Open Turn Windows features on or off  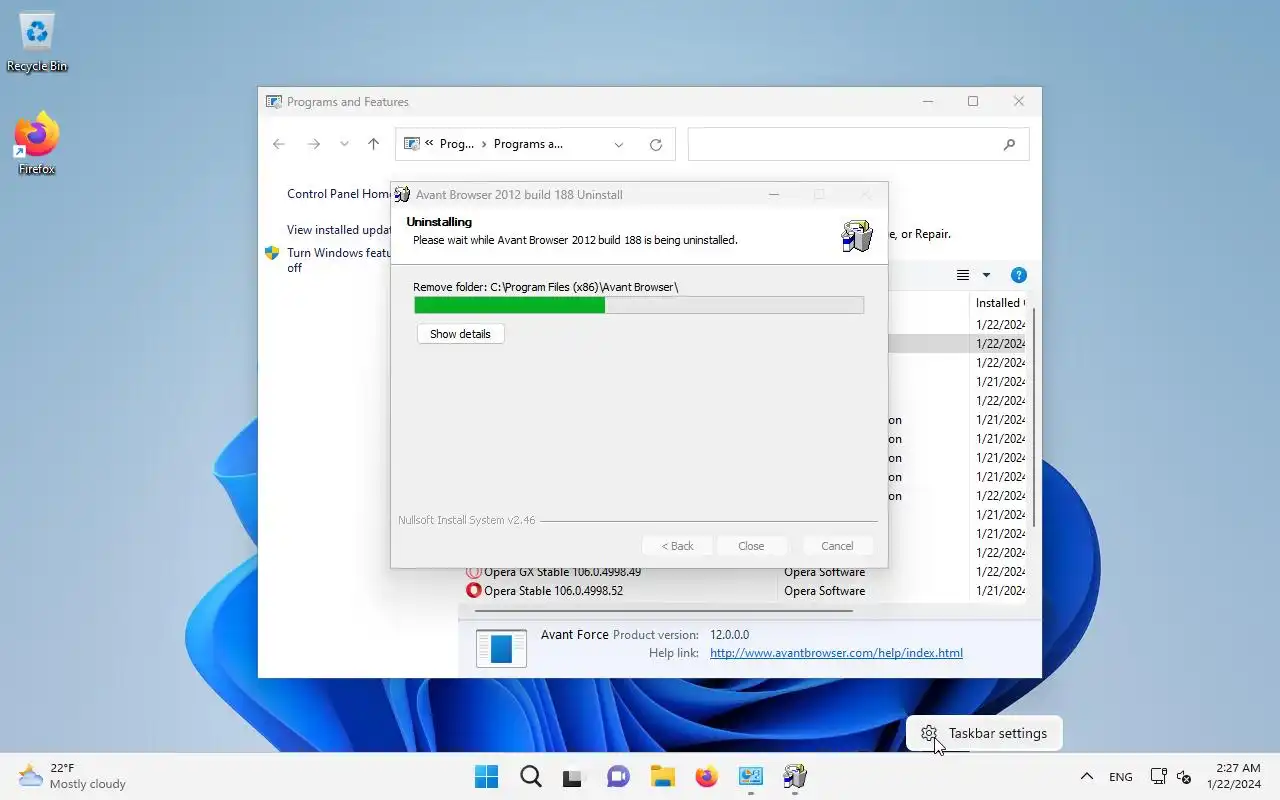338,260
